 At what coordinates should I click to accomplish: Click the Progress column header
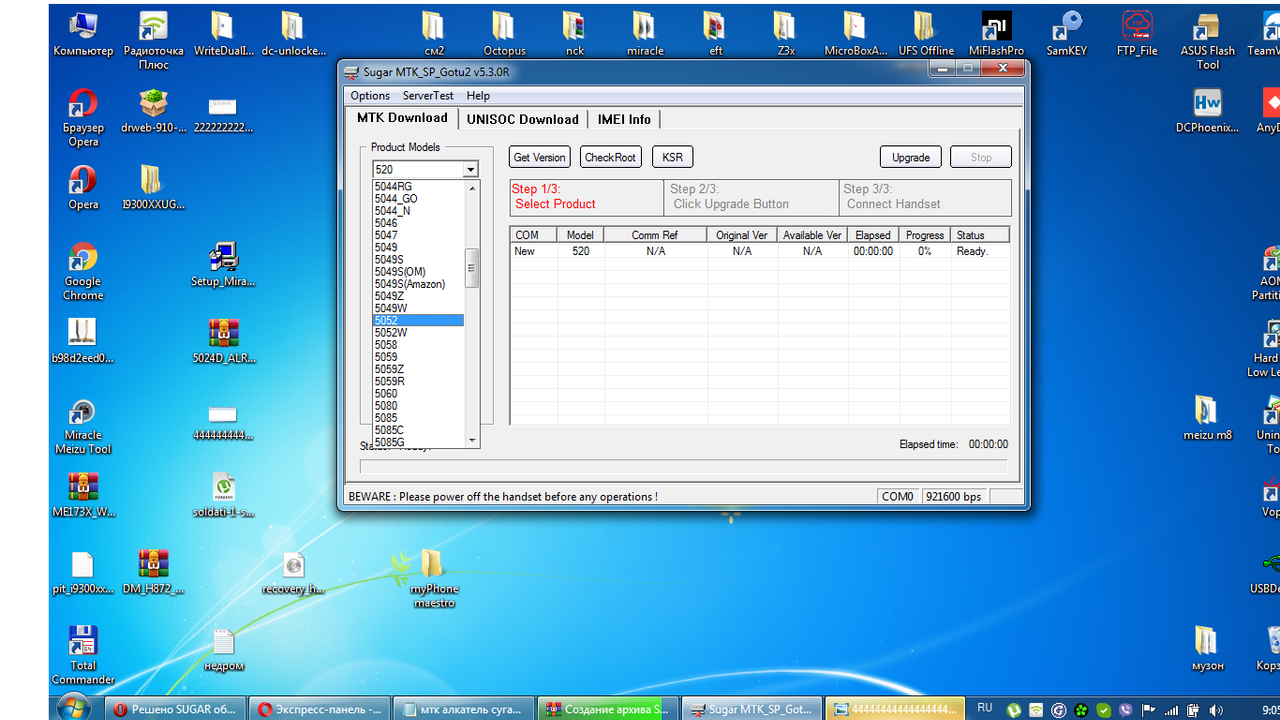click(924, 235)
